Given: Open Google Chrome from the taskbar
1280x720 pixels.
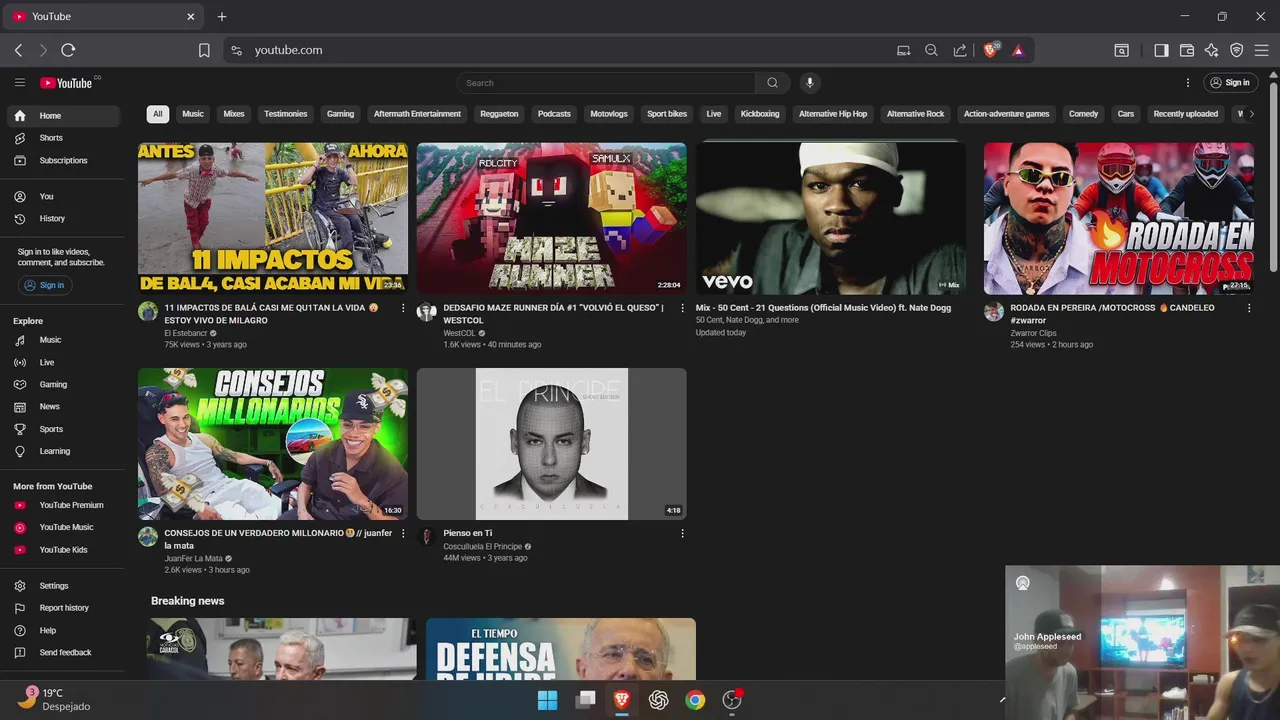Looking at the screenshot, I should [695, 700].
